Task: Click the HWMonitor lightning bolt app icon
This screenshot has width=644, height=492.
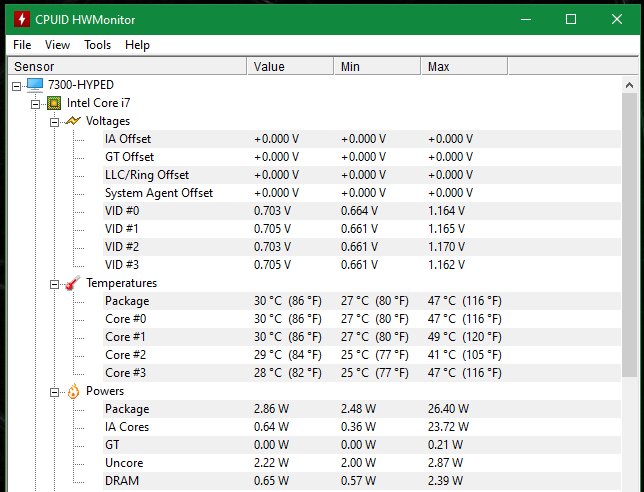Action: pyautogui.click(x=22, y=19)
